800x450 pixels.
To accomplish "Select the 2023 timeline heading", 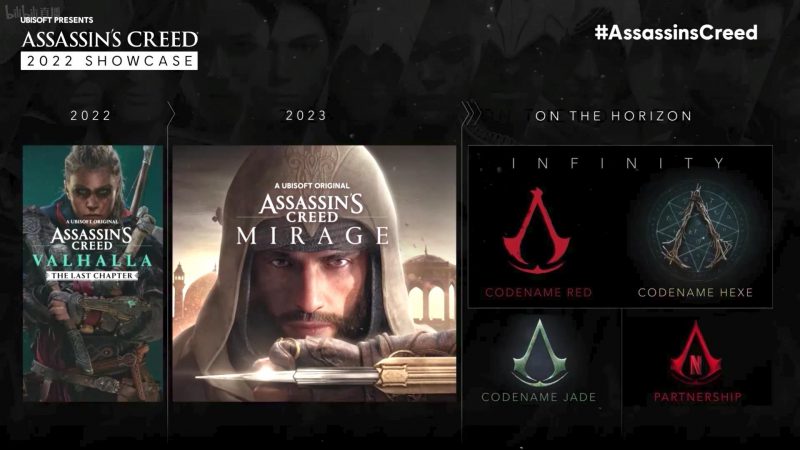I will 306,116.
